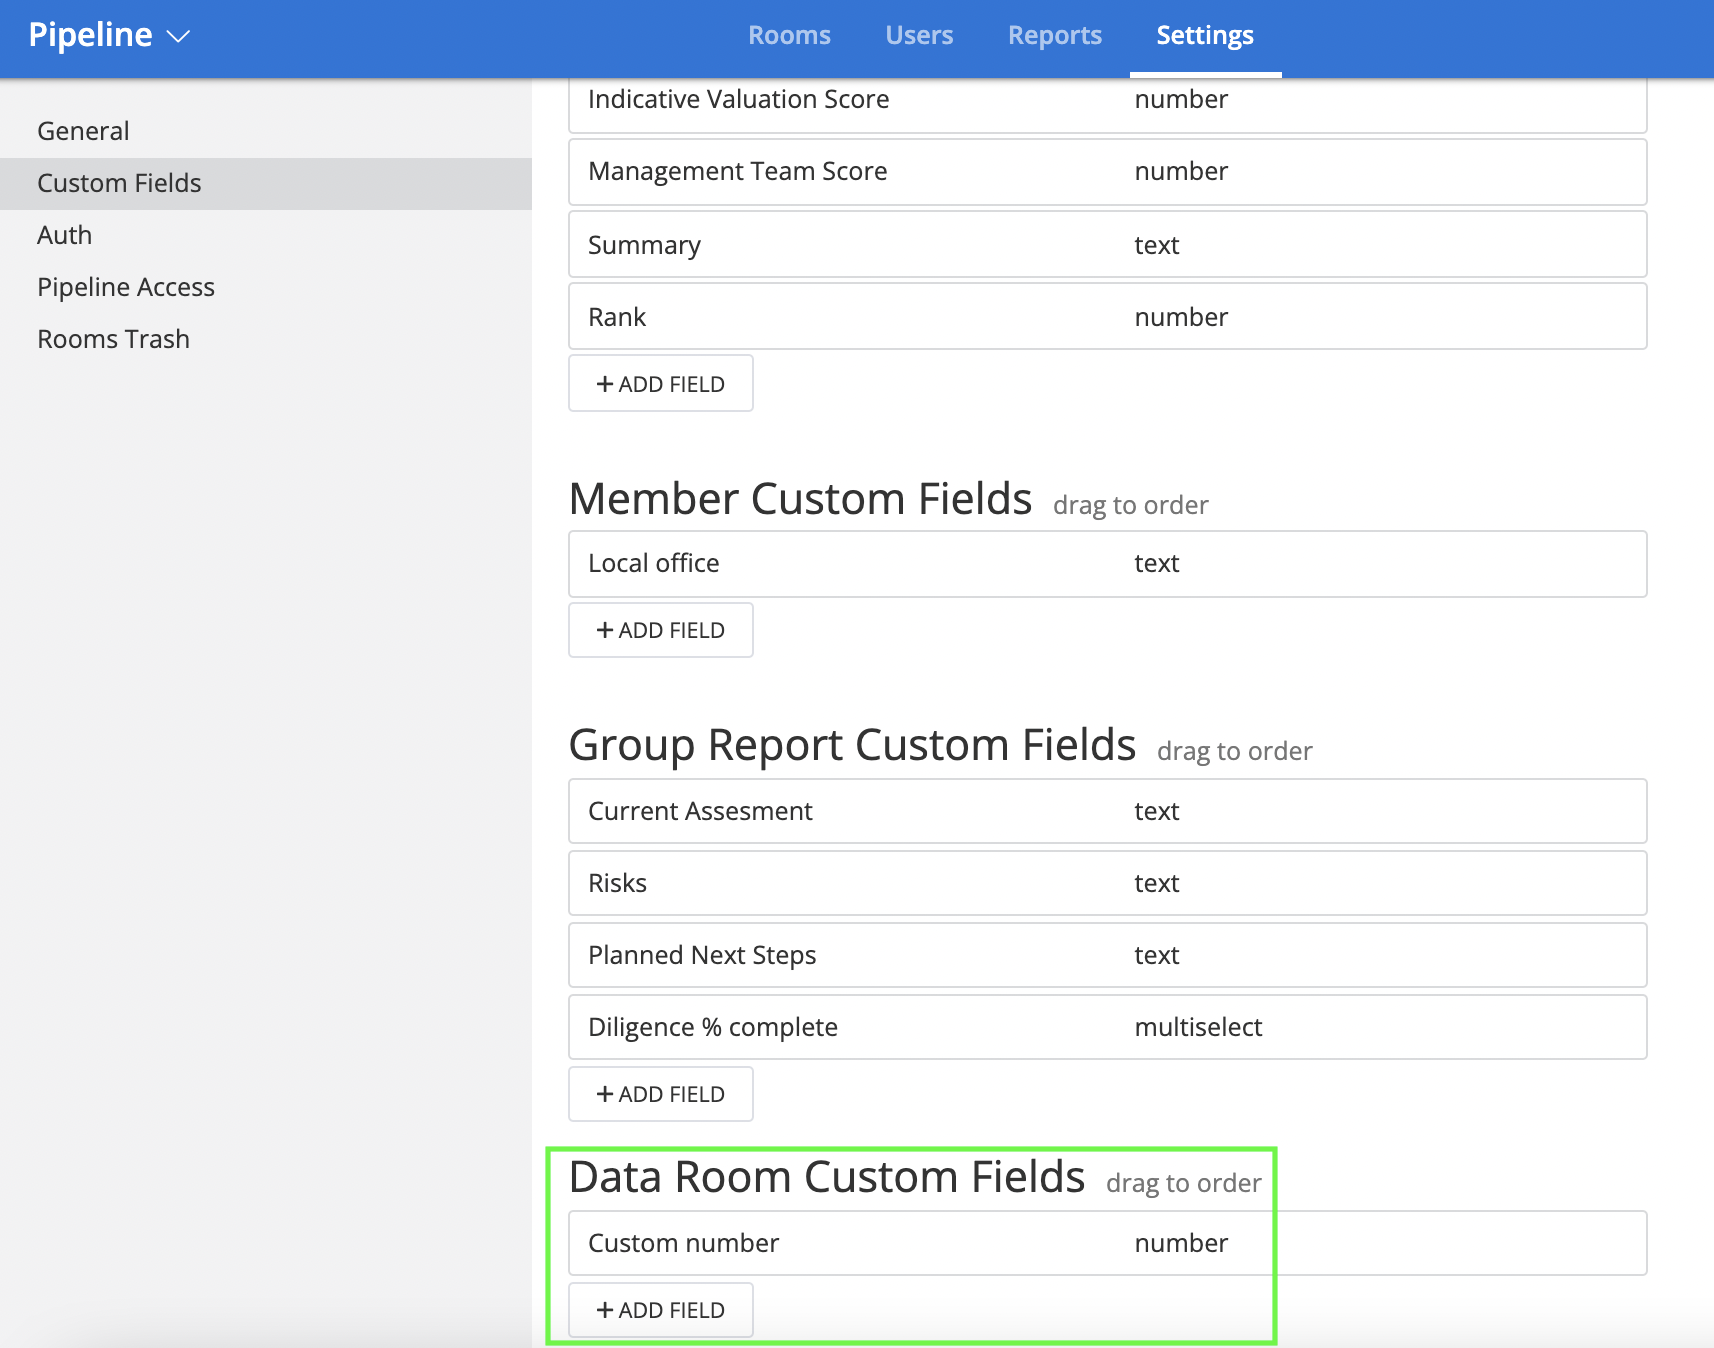Open Pipeline Access settings

(x=126, y=287)
